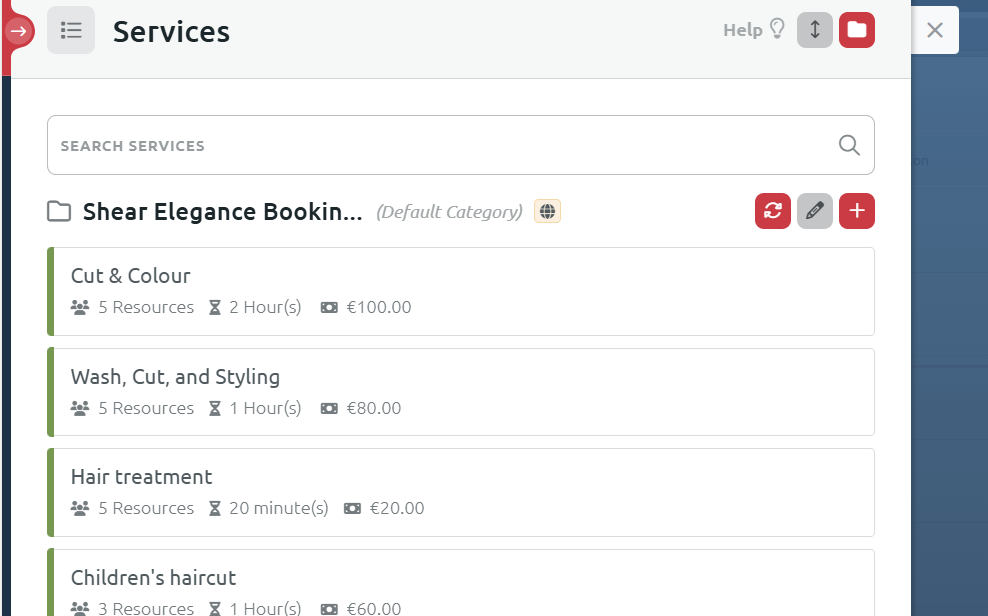Click the Default Category label

coord(449,212)
